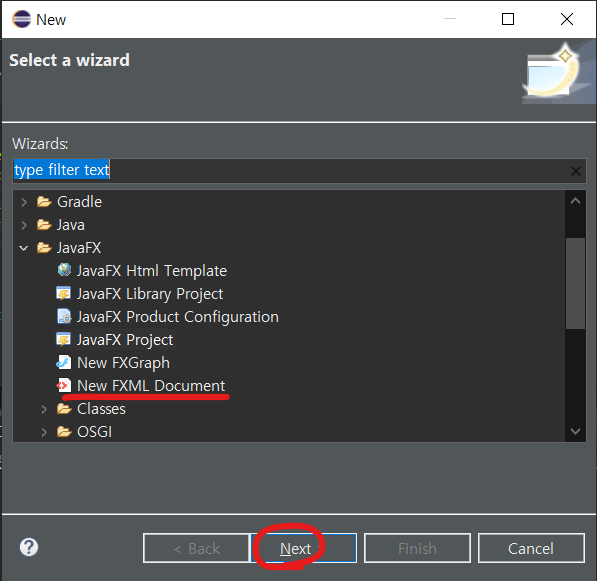Select JavaFX Html Template wizard

(x=152, y=271)
